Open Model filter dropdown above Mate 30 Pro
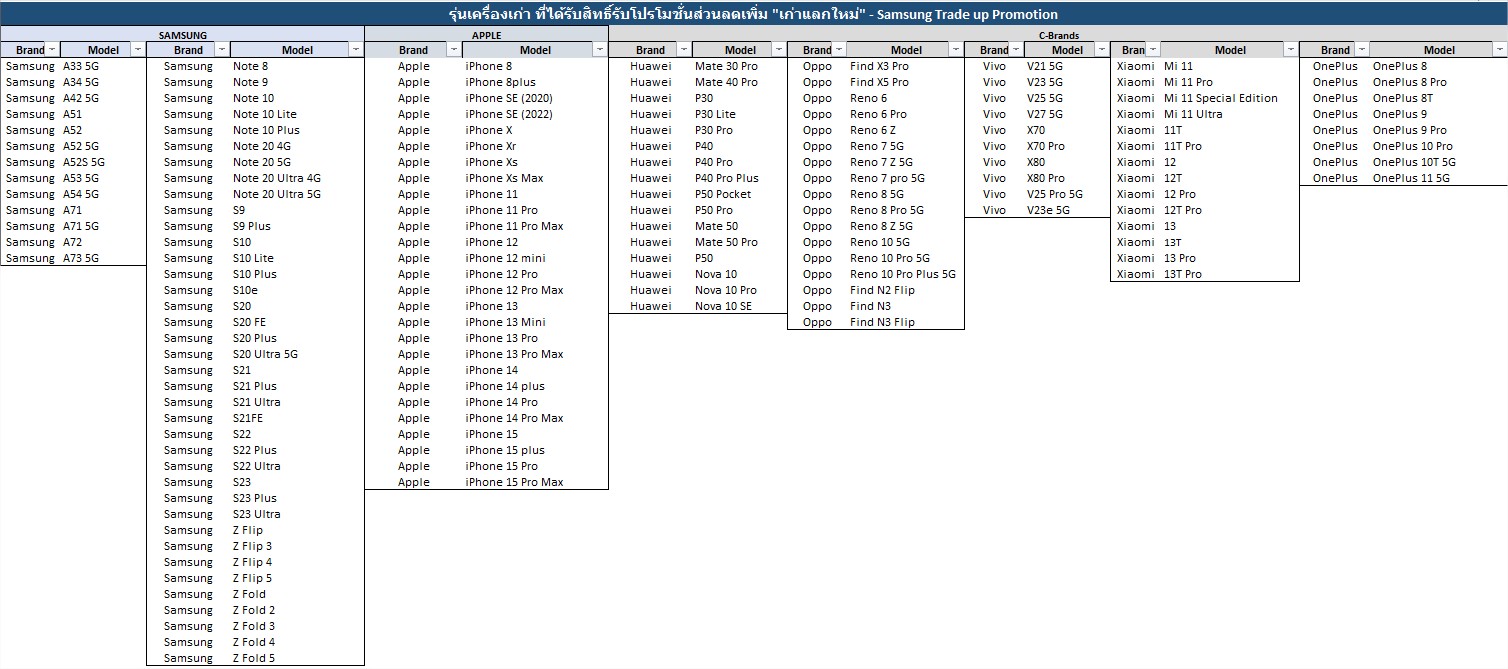Image resolution: width=1508 pixels, height=669 pixels. (779, 50)
